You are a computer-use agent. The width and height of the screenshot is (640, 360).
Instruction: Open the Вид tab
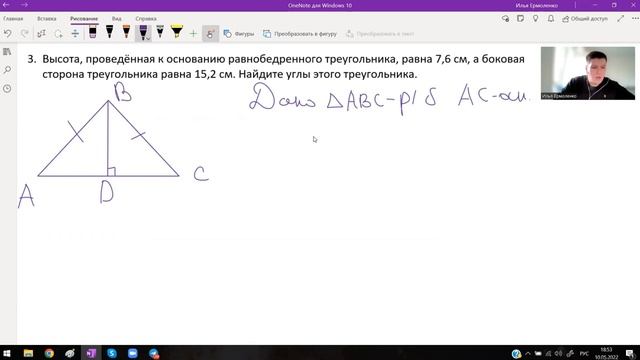tap(117, 19)
